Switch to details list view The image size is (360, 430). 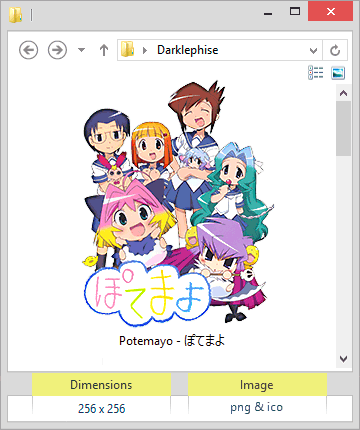coord(316,73)
